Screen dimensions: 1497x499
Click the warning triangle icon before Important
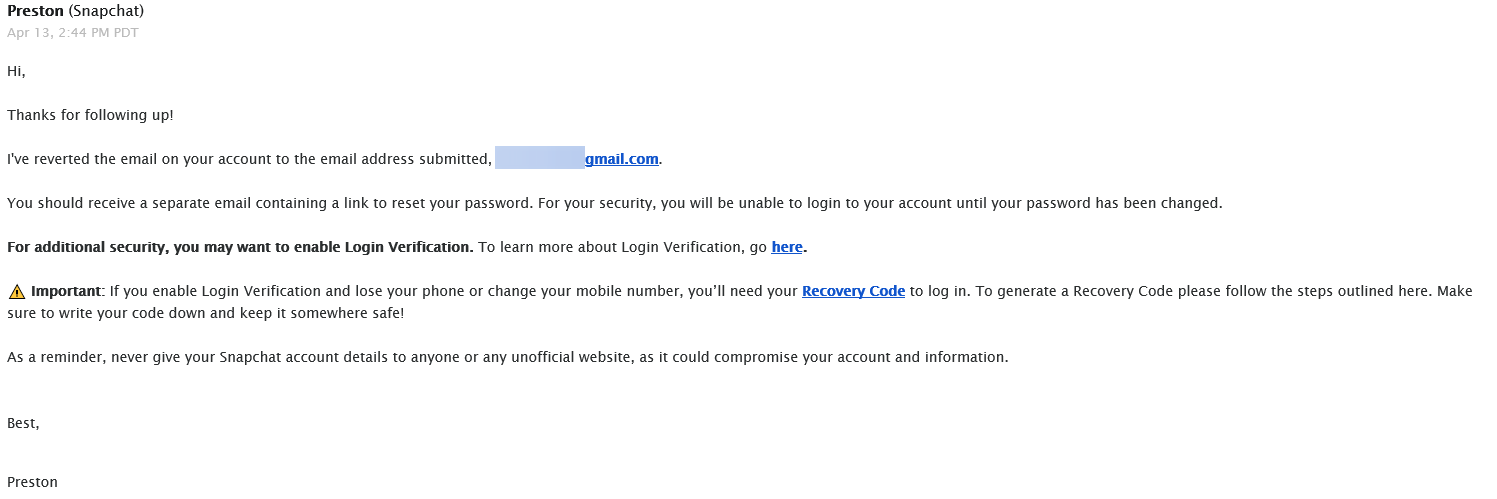tap(17, 292)
